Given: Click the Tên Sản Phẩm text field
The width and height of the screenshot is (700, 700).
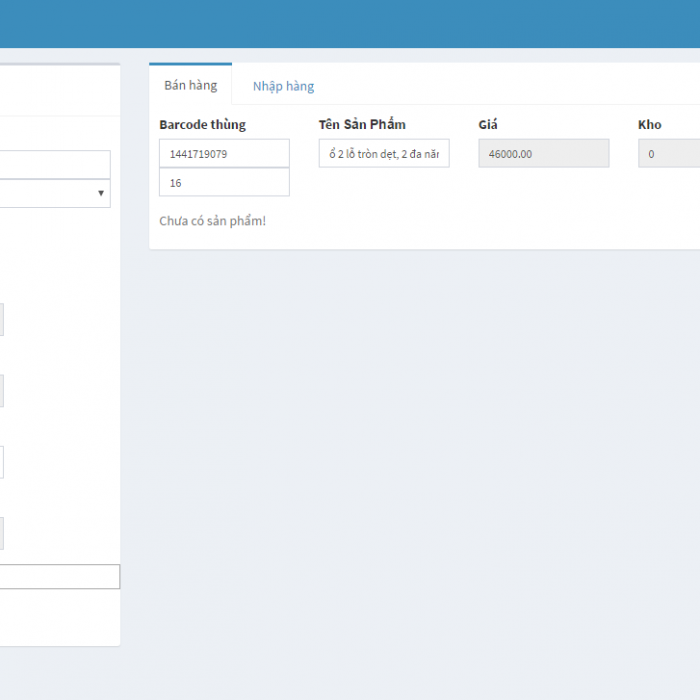Looking at the screenshot, I should 384,154.
